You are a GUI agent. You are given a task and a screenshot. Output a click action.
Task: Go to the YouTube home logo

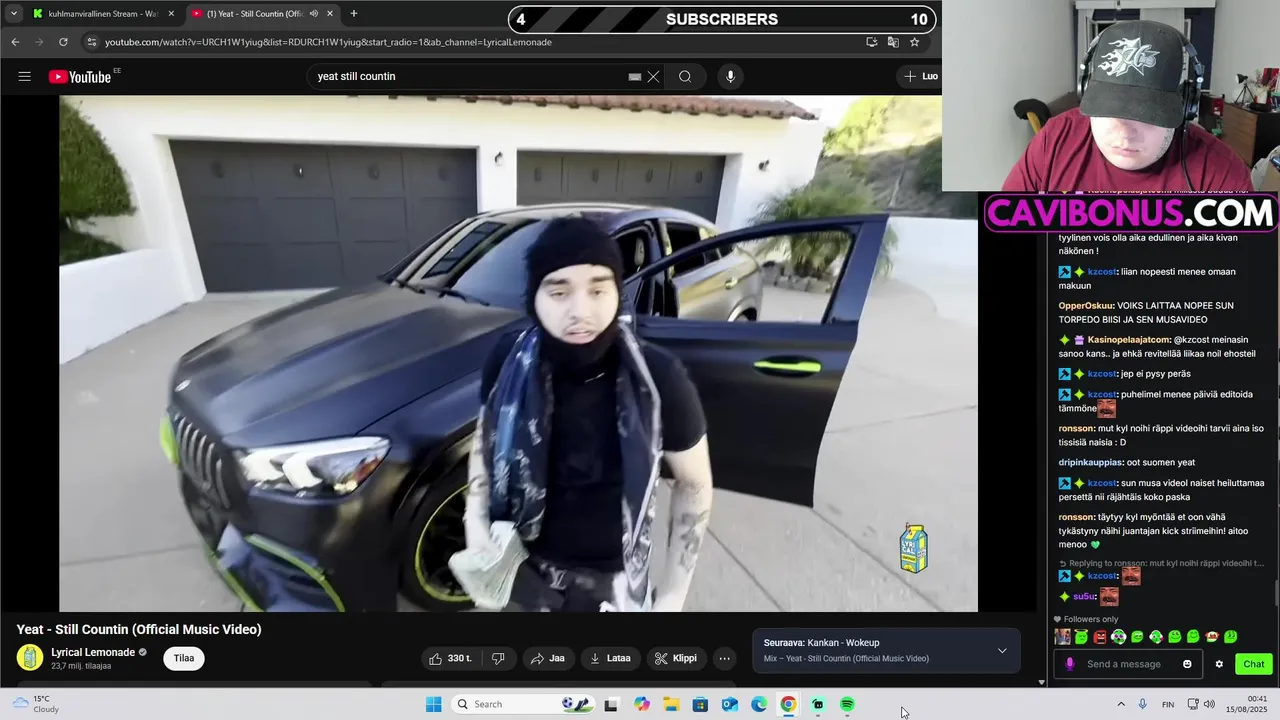click(80, 77)
